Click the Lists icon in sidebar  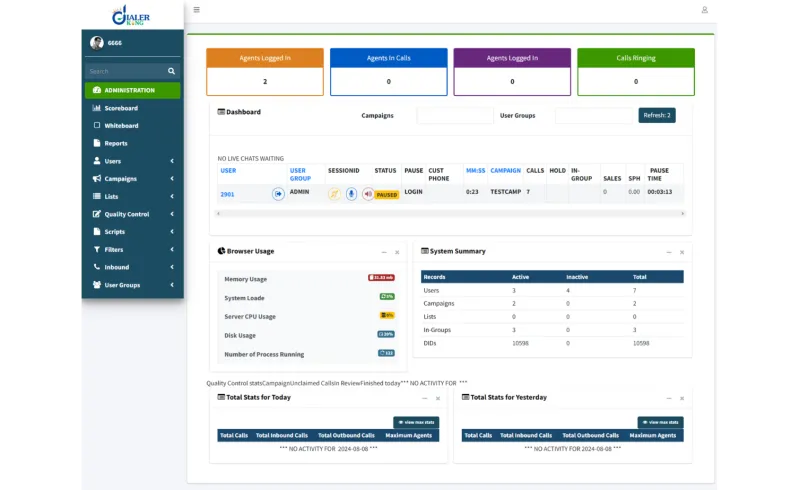pos(96,196)
